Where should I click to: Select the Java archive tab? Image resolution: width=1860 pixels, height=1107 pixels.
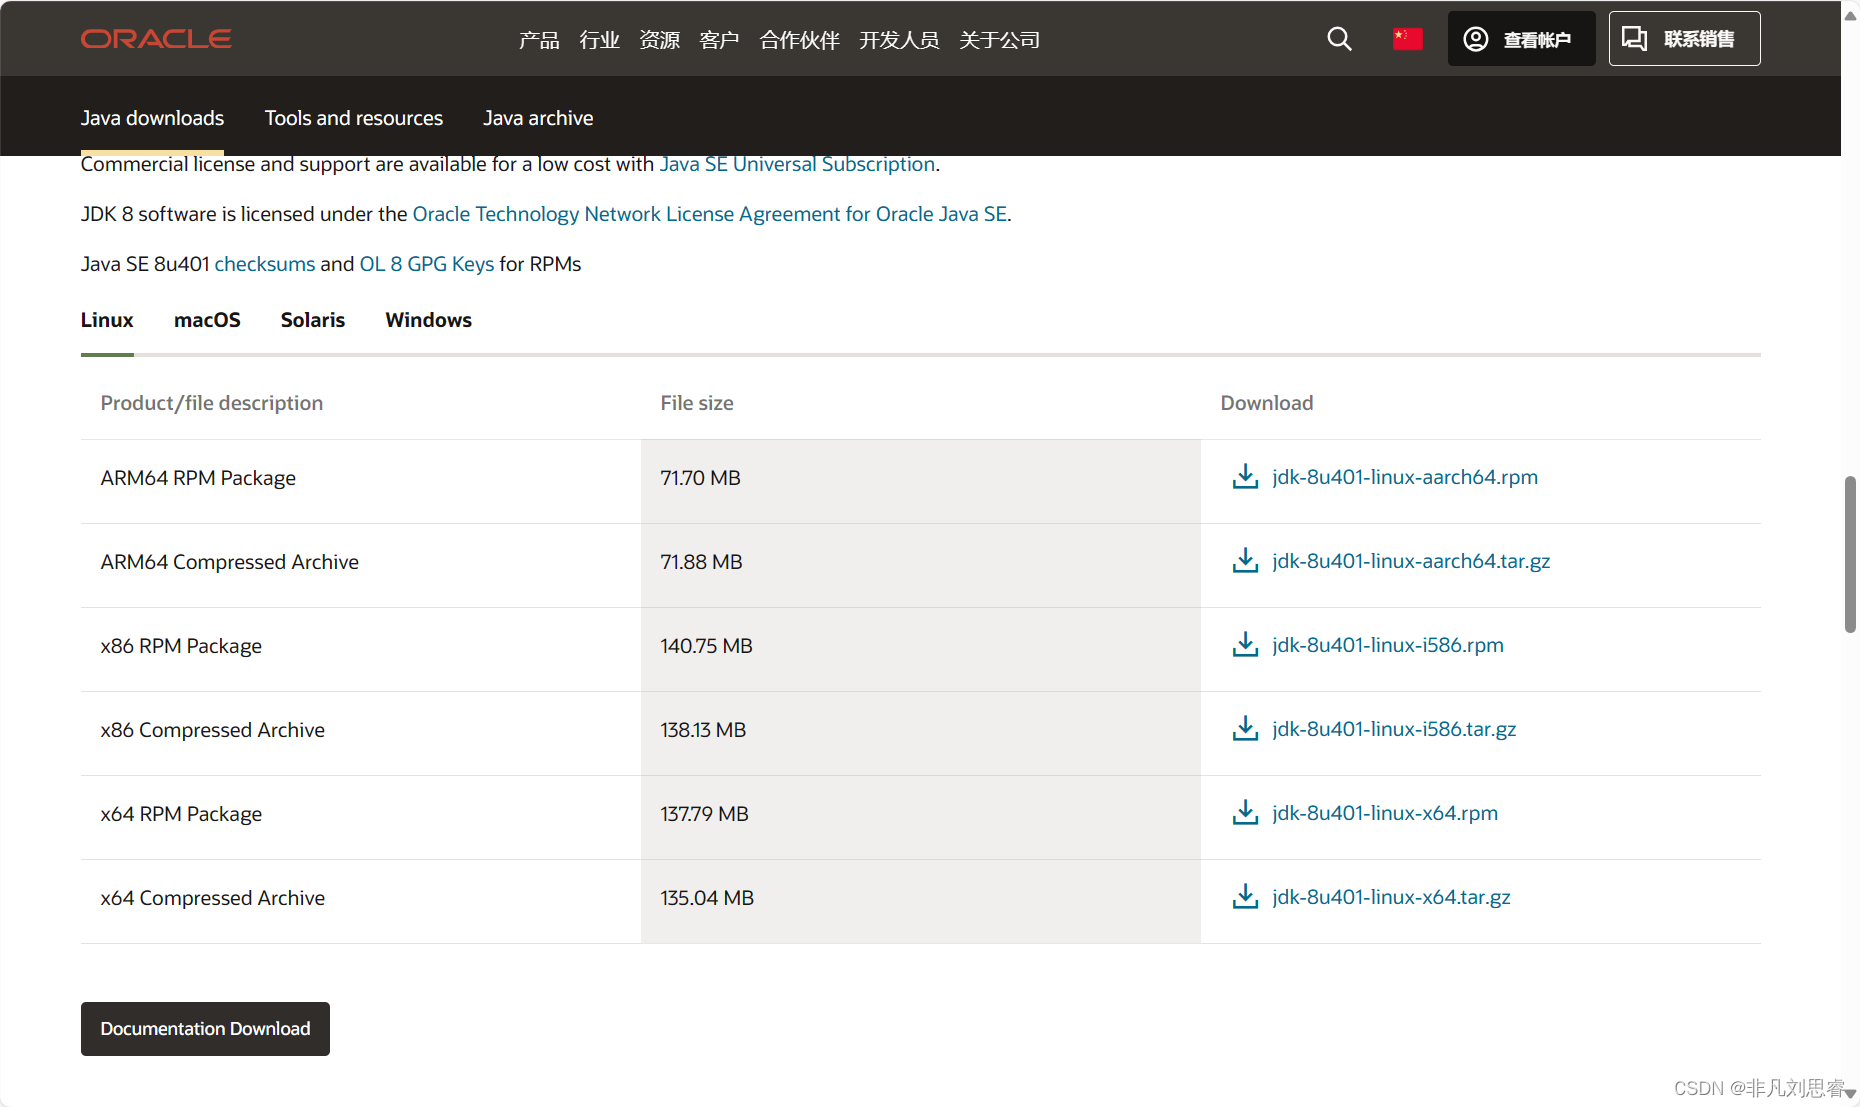tap(538, 118)
